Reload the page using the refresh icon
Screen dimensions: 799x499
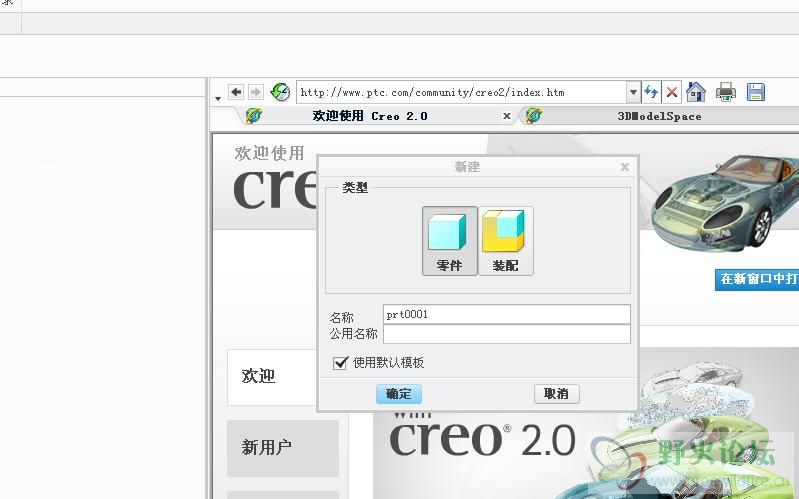280,92
